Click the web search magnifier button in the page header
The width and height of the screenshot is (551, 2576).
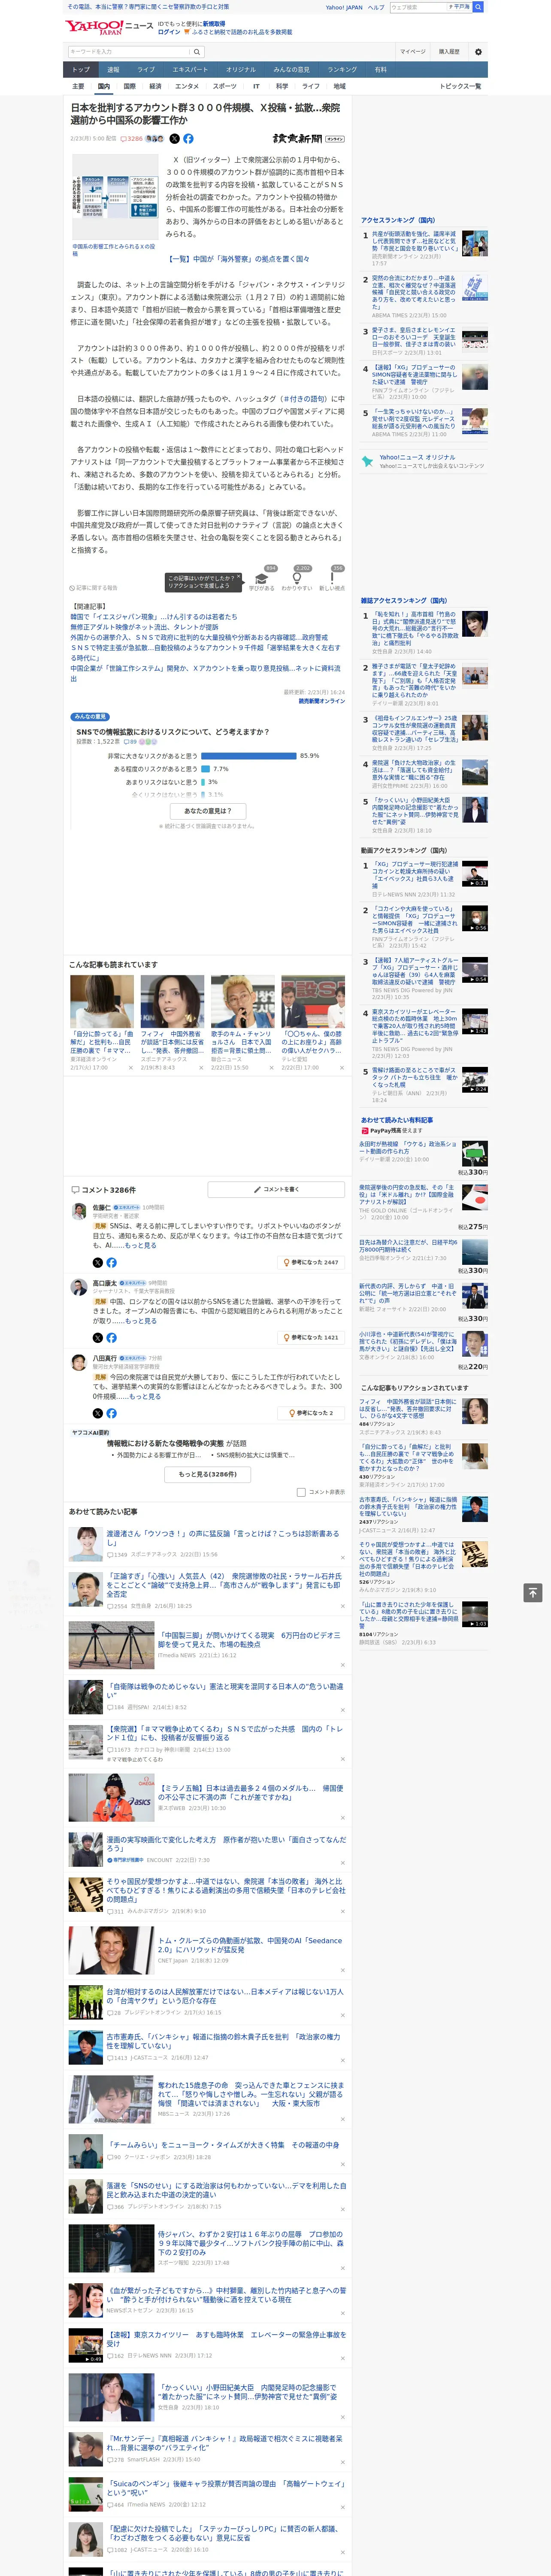point(478,7)
